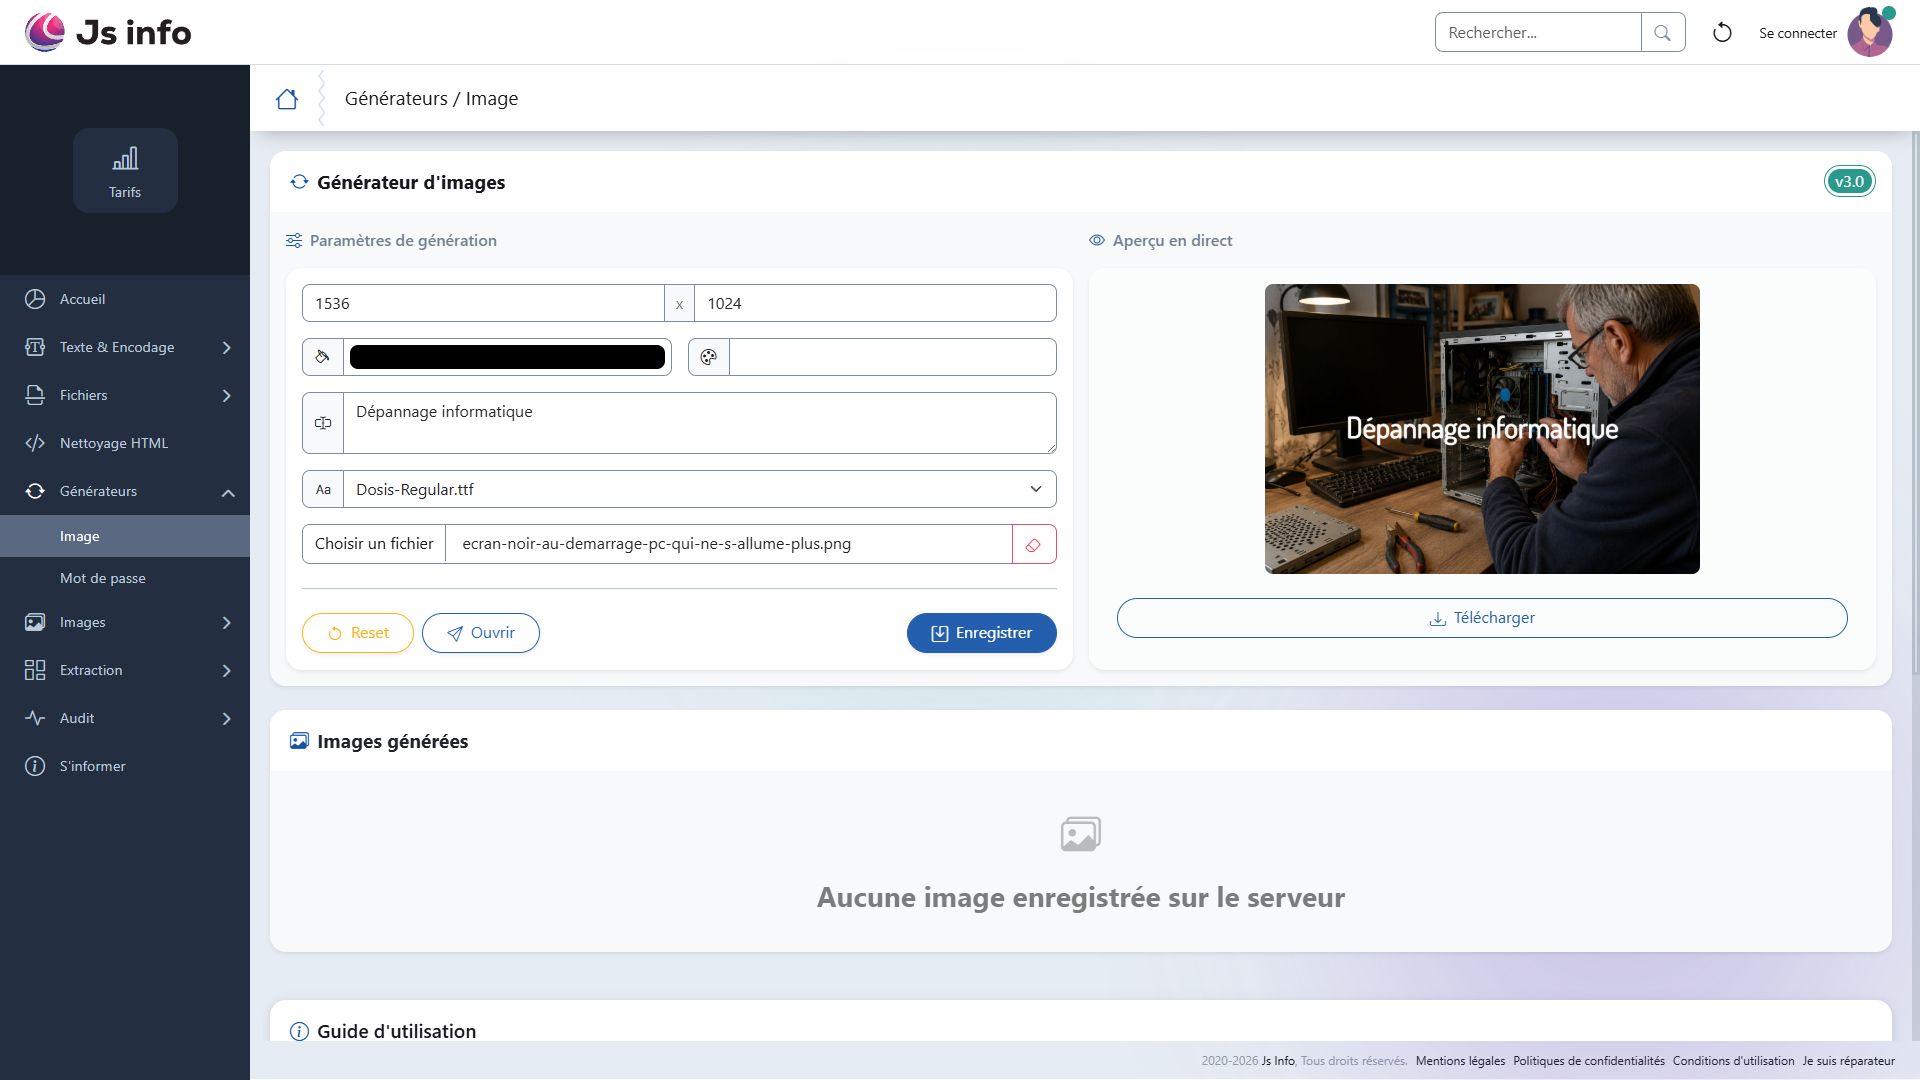Click Se connecter link
Viewport: 1920px width, 1080px height.
(x=1798, y=33)
